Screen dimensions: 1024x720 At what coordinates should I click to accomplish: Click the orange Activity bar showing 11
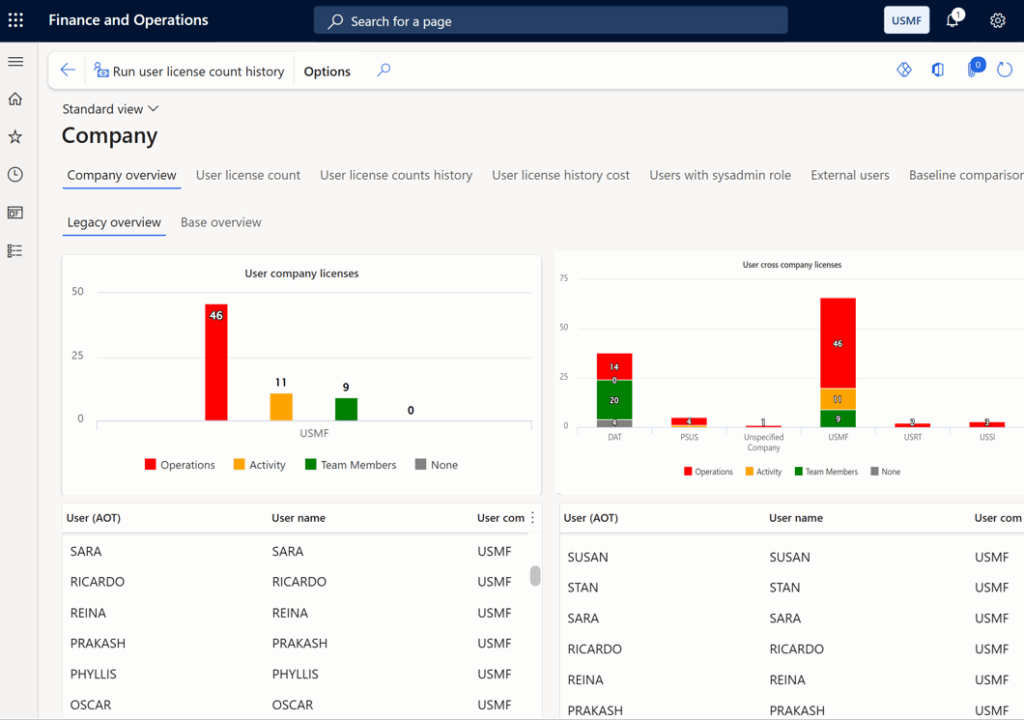coord(281,406)
